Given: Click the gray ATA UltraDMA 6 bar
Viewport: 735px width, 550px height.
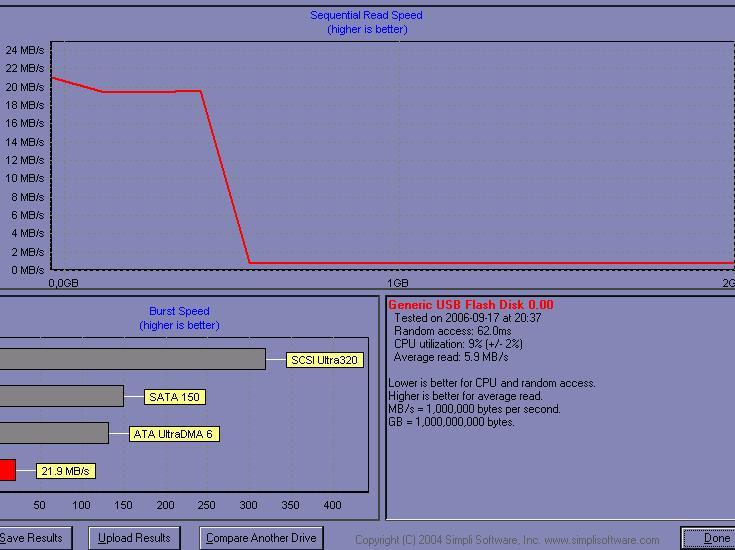Looking at the screenshot, I should point(54,433).
